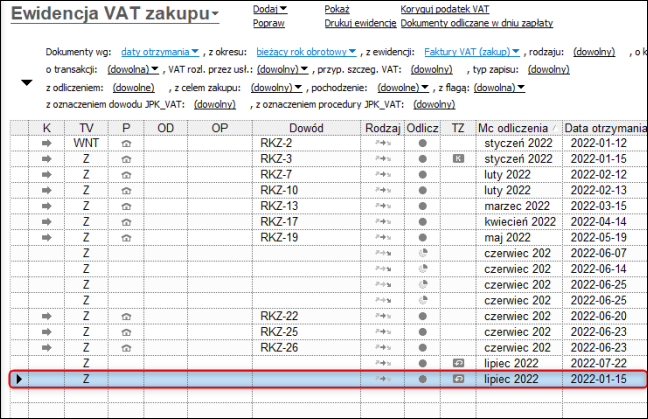Screen dimensions: 648x419
Task: Click typ zapisu (dowolny) link
Action: [x=548, y=70]
